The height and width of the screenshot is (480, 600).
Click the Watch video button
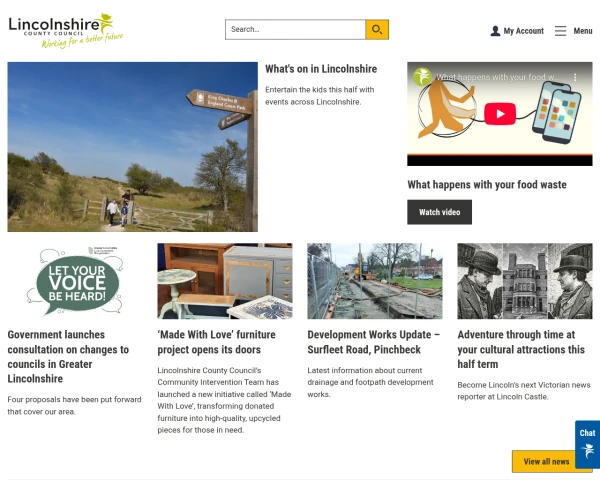pos(439,212)
